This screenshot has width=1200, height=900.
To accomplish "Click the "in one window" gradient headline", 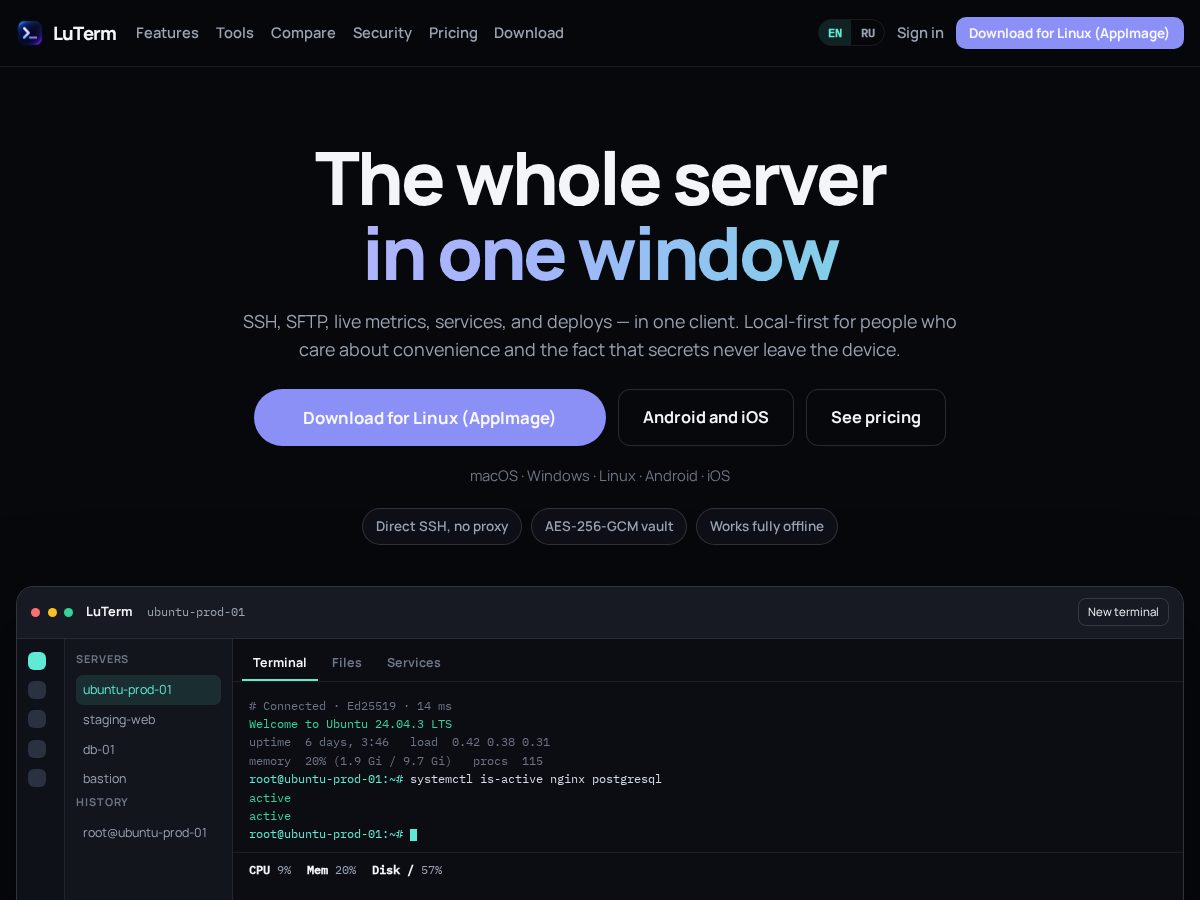I will (600, 255).
